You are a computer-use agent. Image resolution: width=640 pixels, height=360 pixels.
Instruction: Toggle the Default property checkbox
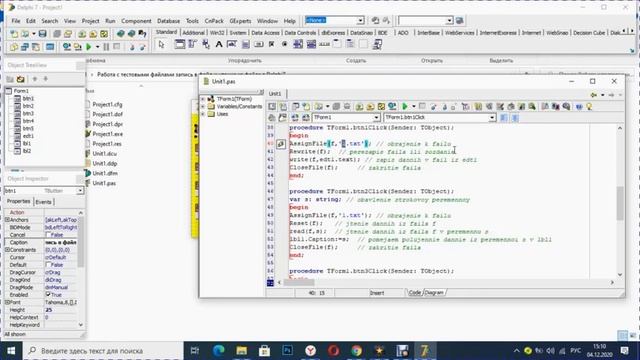[x=48, y=264]
